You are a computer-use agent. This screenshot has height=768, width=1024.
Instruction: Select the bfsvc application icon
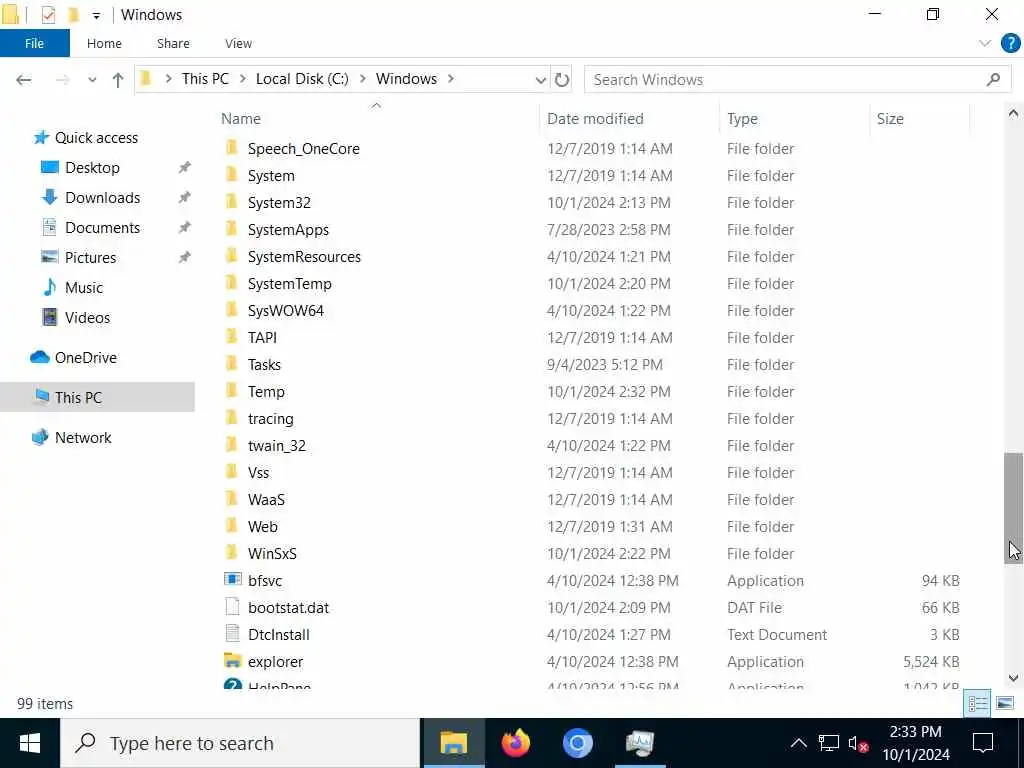coord(232,580)
